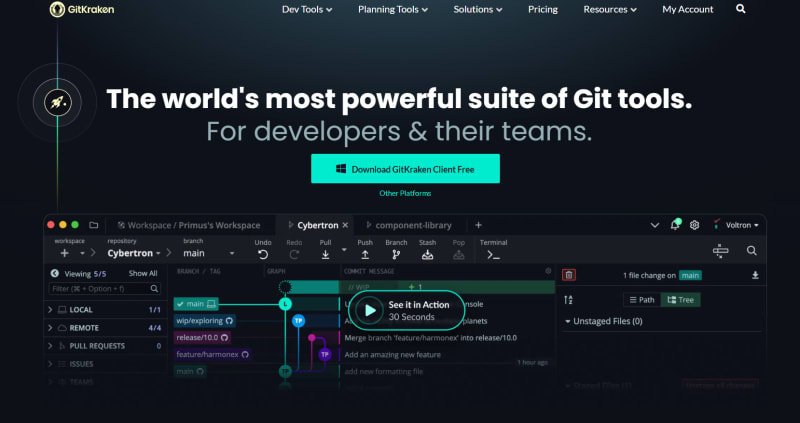The width and height of the screenshot is (800, 423).
Task: Open the workspace dropdown arrow
Action: point(82,253)
